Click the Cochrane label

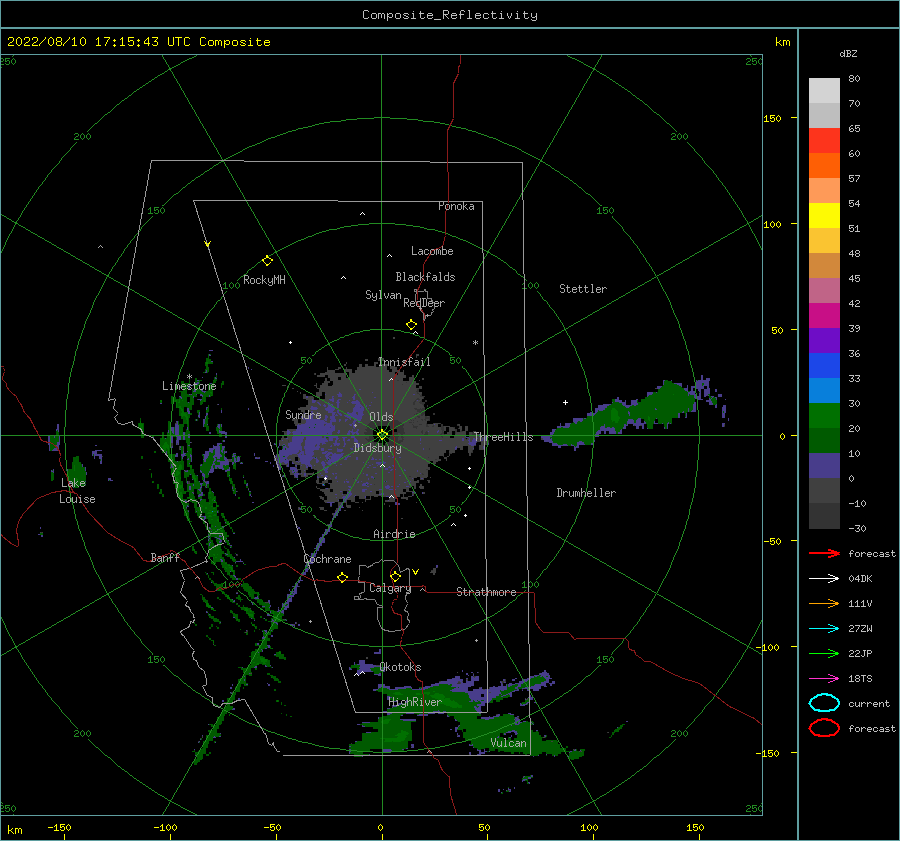[327, 559]
